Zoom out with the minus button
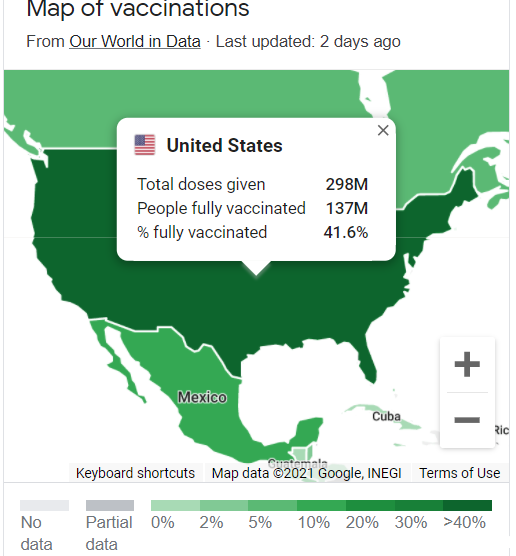The width and height of the screenshot is (516, 556). pyautogui.click(x=467, y=420)
